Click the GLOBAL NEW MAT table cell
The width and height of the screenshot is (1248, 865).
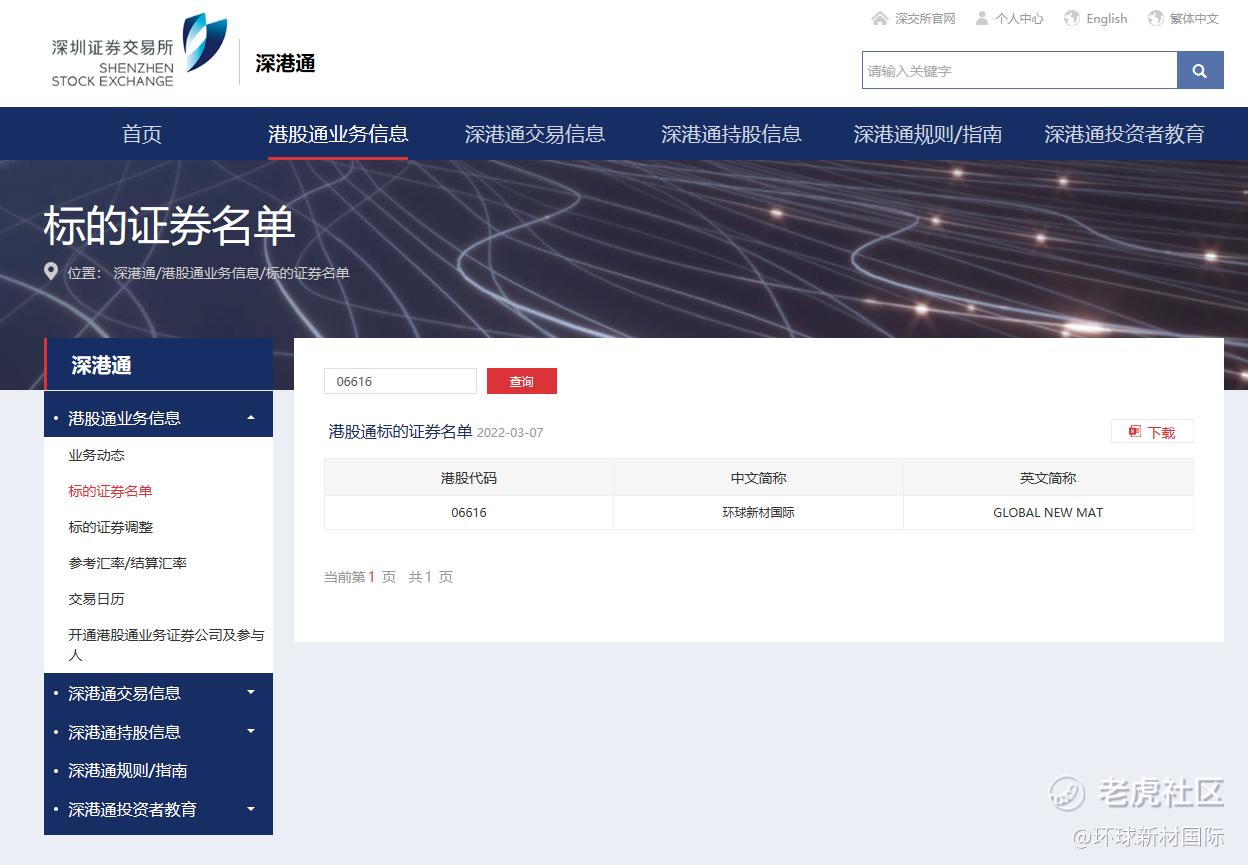1048,513
